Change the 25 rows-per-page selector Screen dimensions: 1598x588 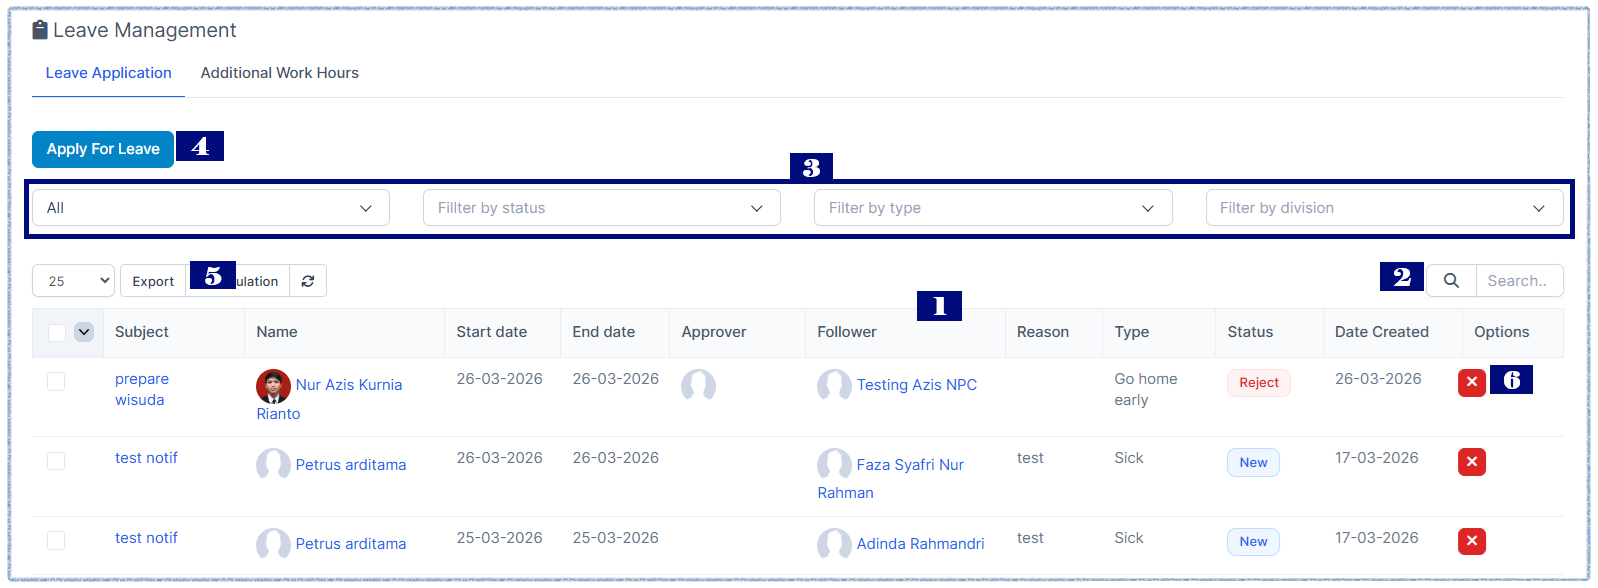[74, 281]
